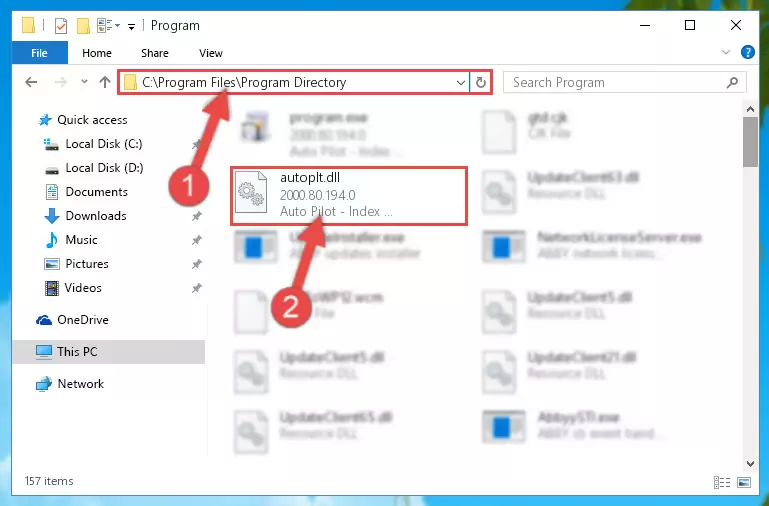
Task: Open the File tab
Action: 39,53
